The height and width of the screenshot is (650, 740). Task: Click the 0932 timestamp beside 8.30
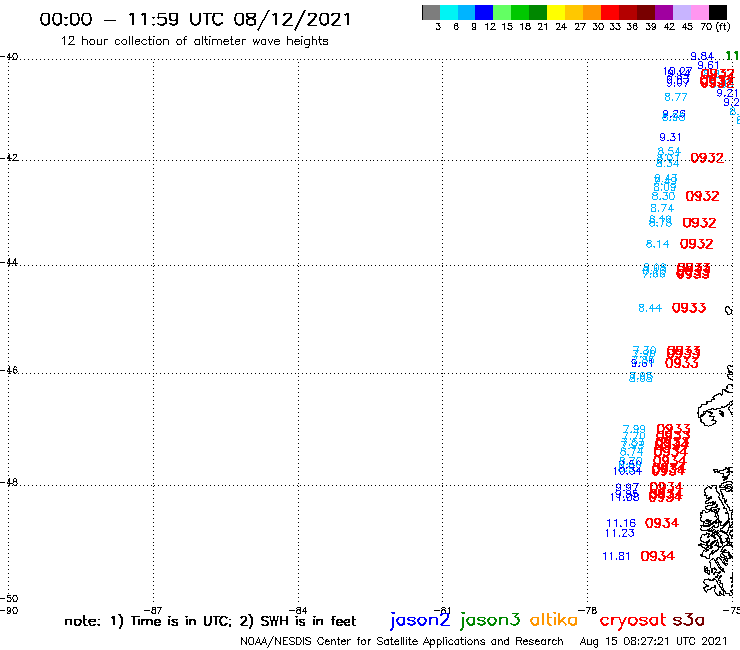click(x=702, y=196)
